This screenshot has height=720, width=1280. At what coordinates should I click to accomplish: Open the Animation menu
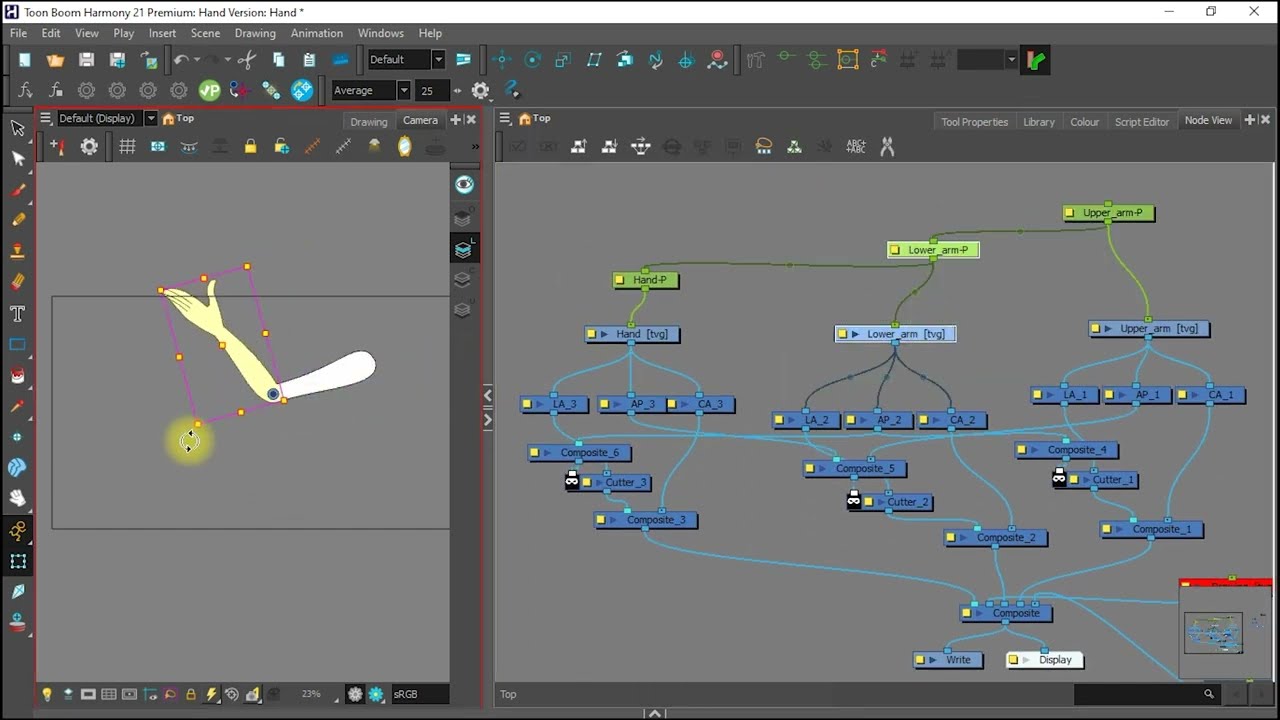pos(316,33)
